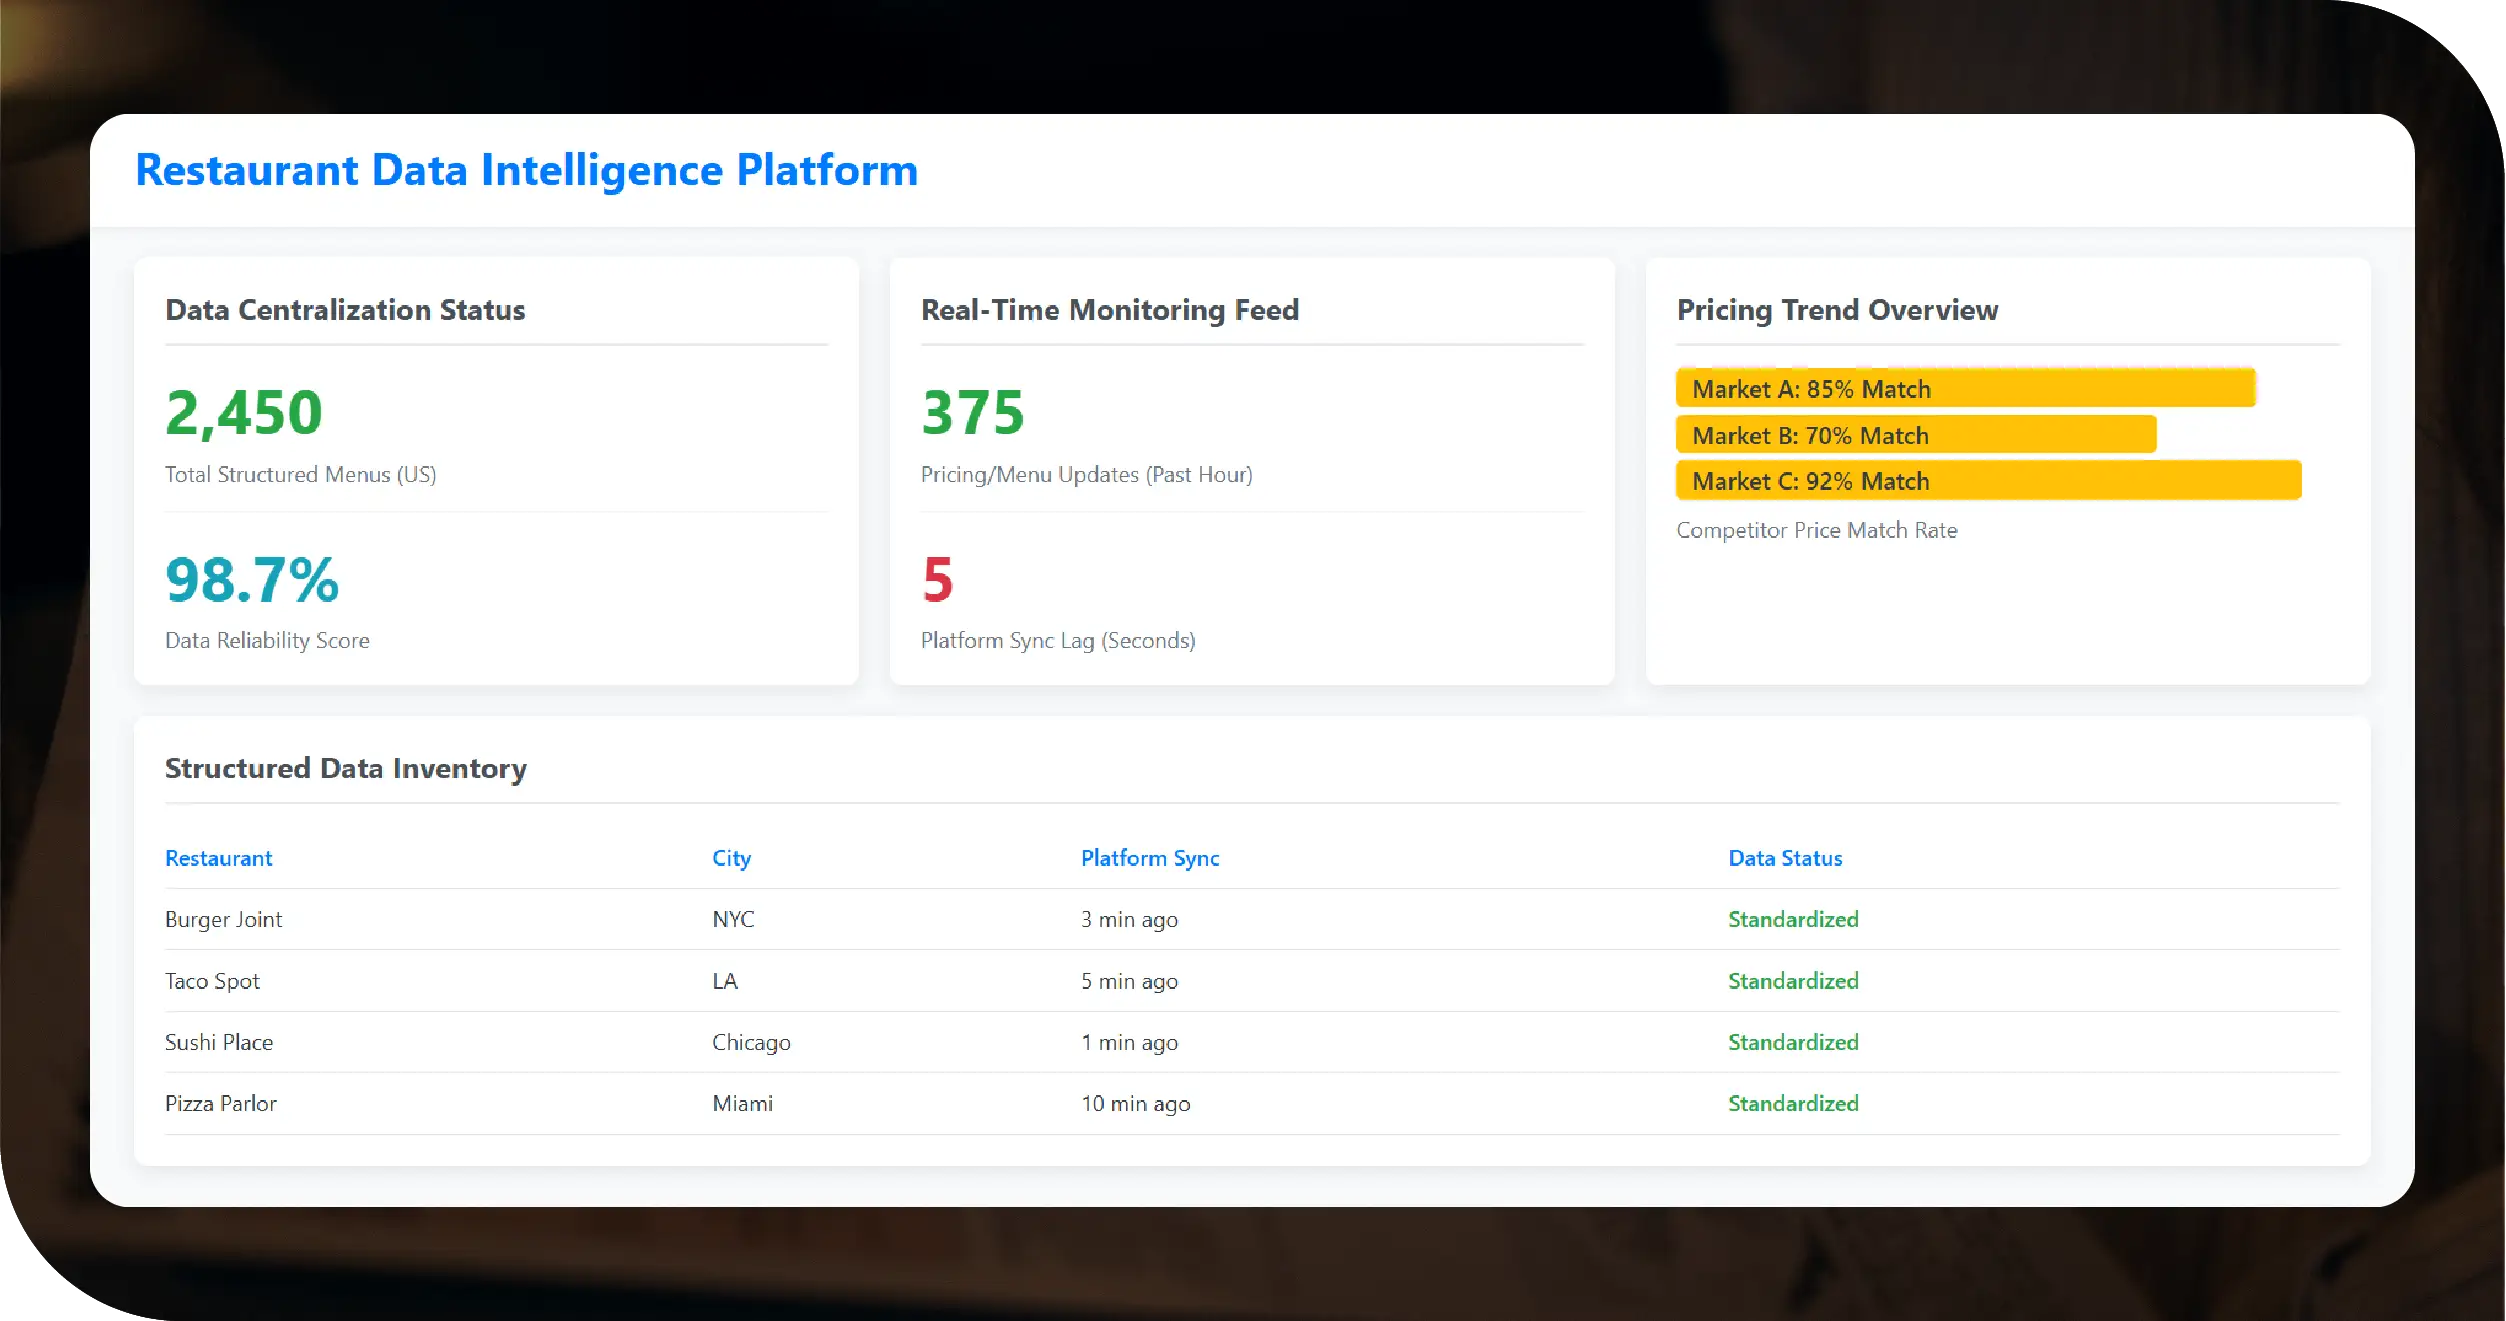Open the Taco Spot row
This screenshot has width=2506, height=1321.
tap(212, 981)
